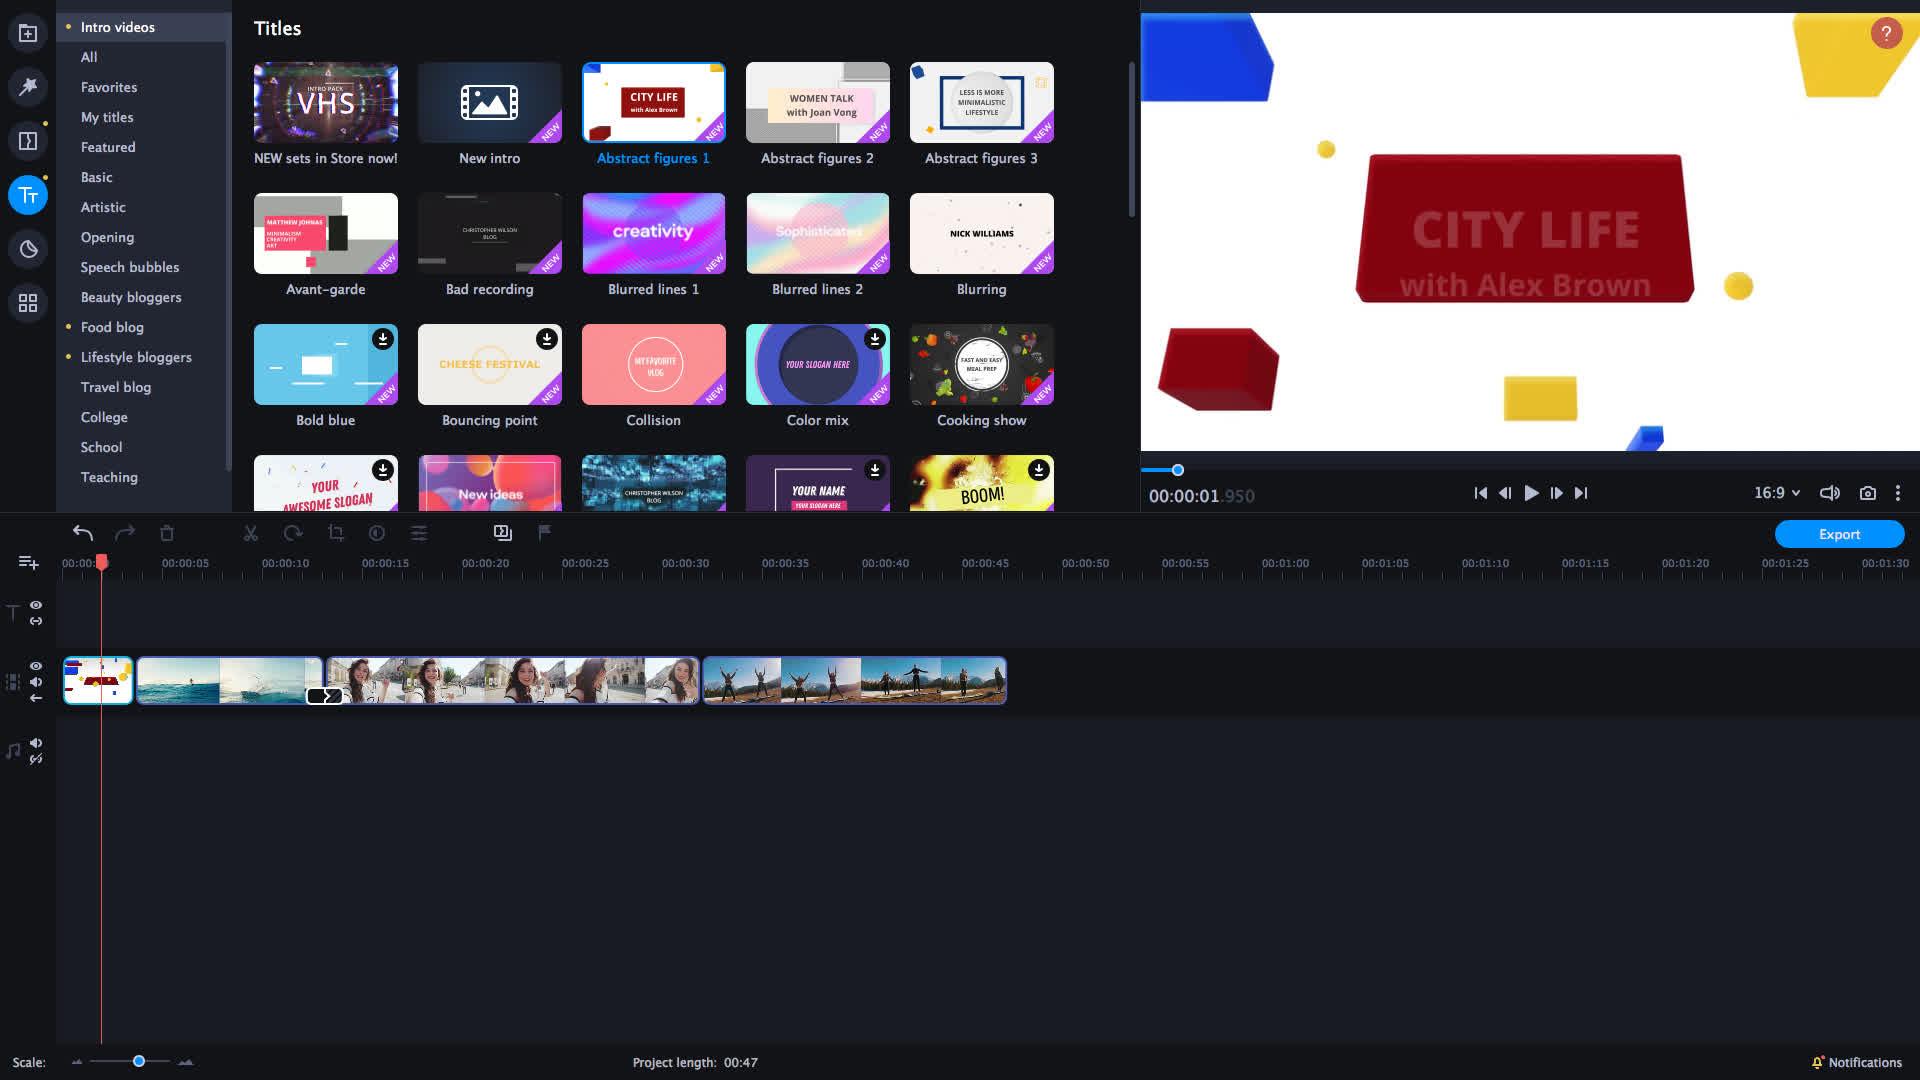Hide the video track with its eye toggle
The width and height of the screenshot is (1920, 1080).
36,665
